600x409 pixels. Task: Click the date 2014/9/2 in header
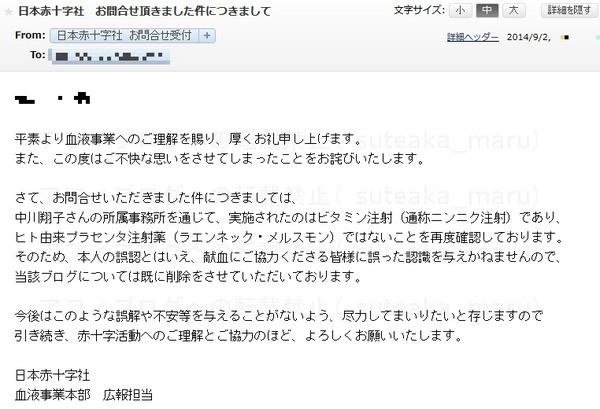point(529,37)
